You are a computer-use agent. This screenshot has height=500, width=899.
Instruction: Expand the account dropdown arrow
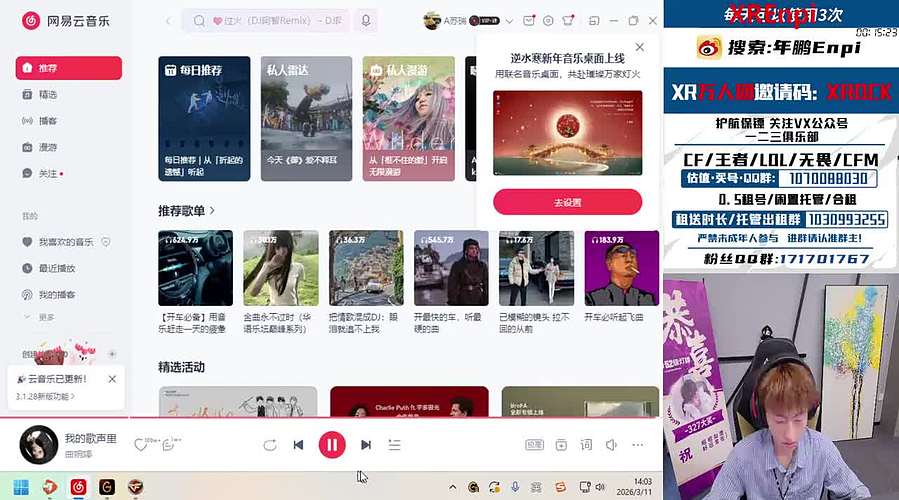point(509,21)
